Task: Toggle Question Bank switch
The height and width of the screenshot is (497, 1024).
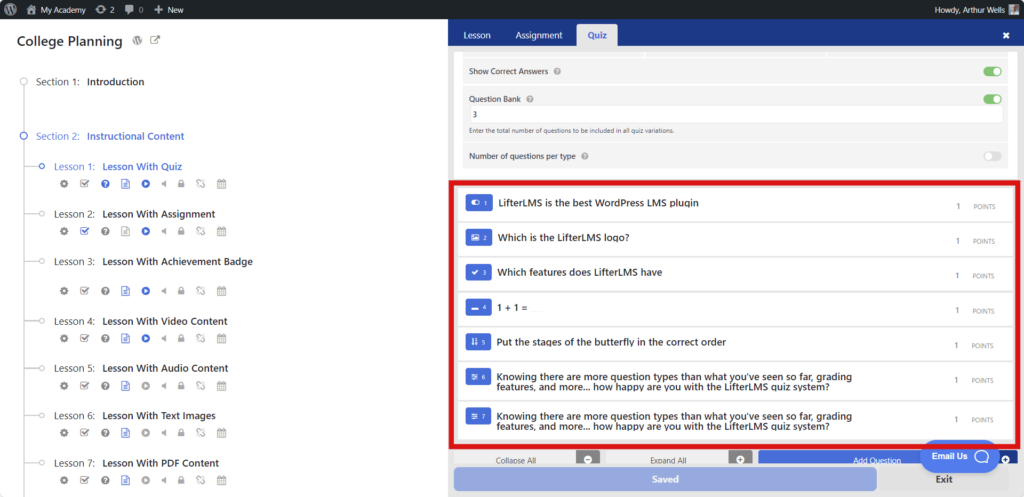Action: click(x=992, y=99)
